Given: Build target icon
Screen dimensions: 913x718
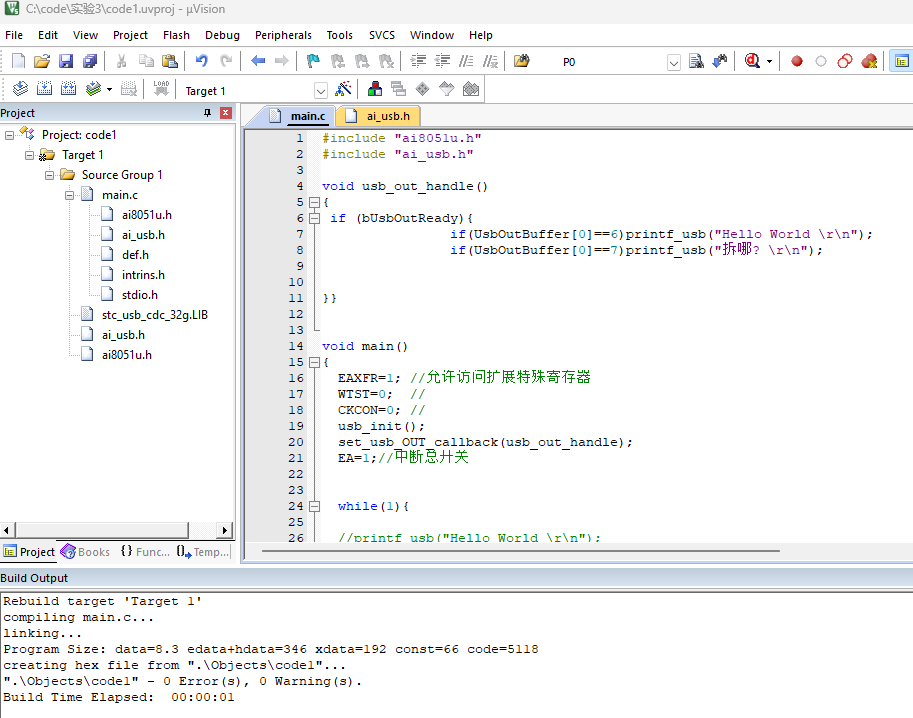Looking at the screenshot, I should click(x=44, y=89).
